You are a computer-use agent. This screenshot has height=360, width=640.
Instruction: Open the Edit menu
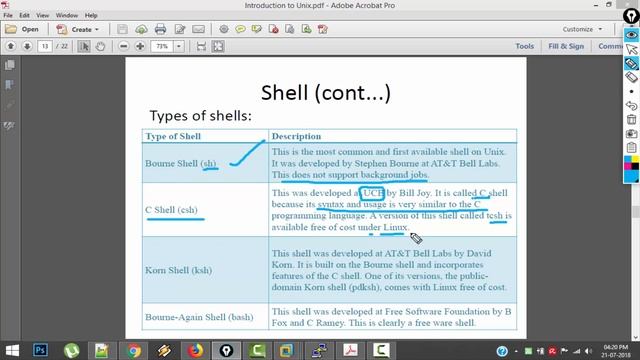pos(24,15)
